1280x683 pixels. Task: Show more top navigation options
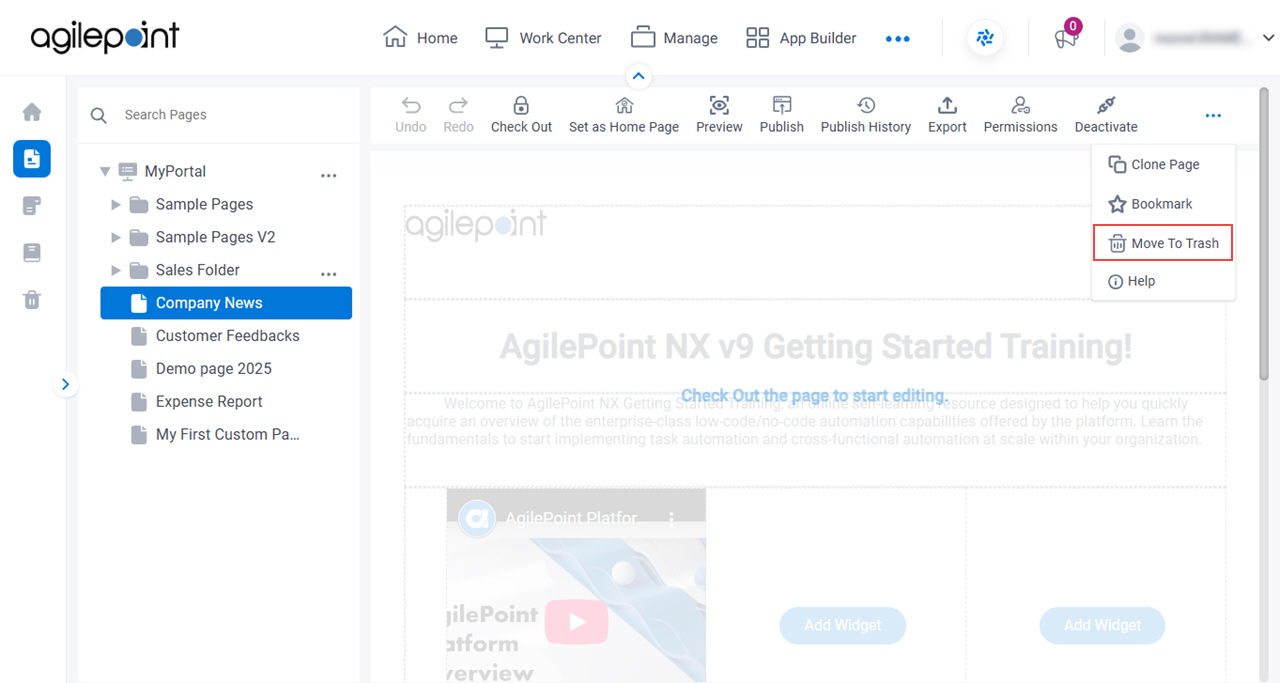tap(898, 39)
